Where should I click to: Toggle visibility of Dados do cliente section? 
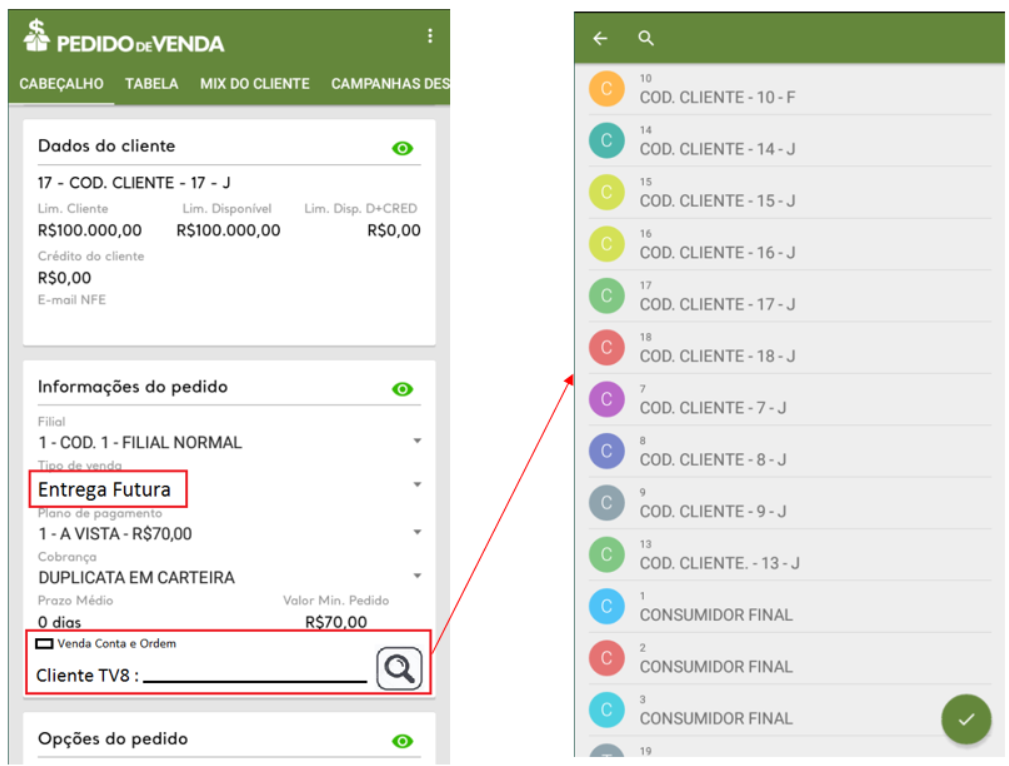[x=402, y=149]
